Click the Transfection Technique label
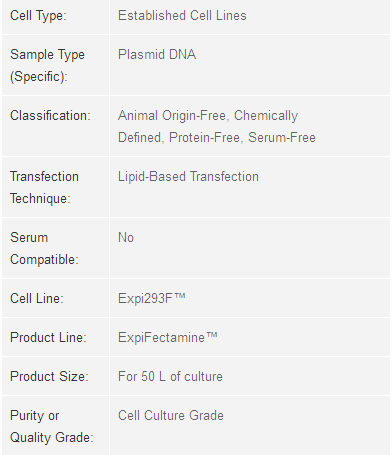392x455 pixels. coord(44,188)
